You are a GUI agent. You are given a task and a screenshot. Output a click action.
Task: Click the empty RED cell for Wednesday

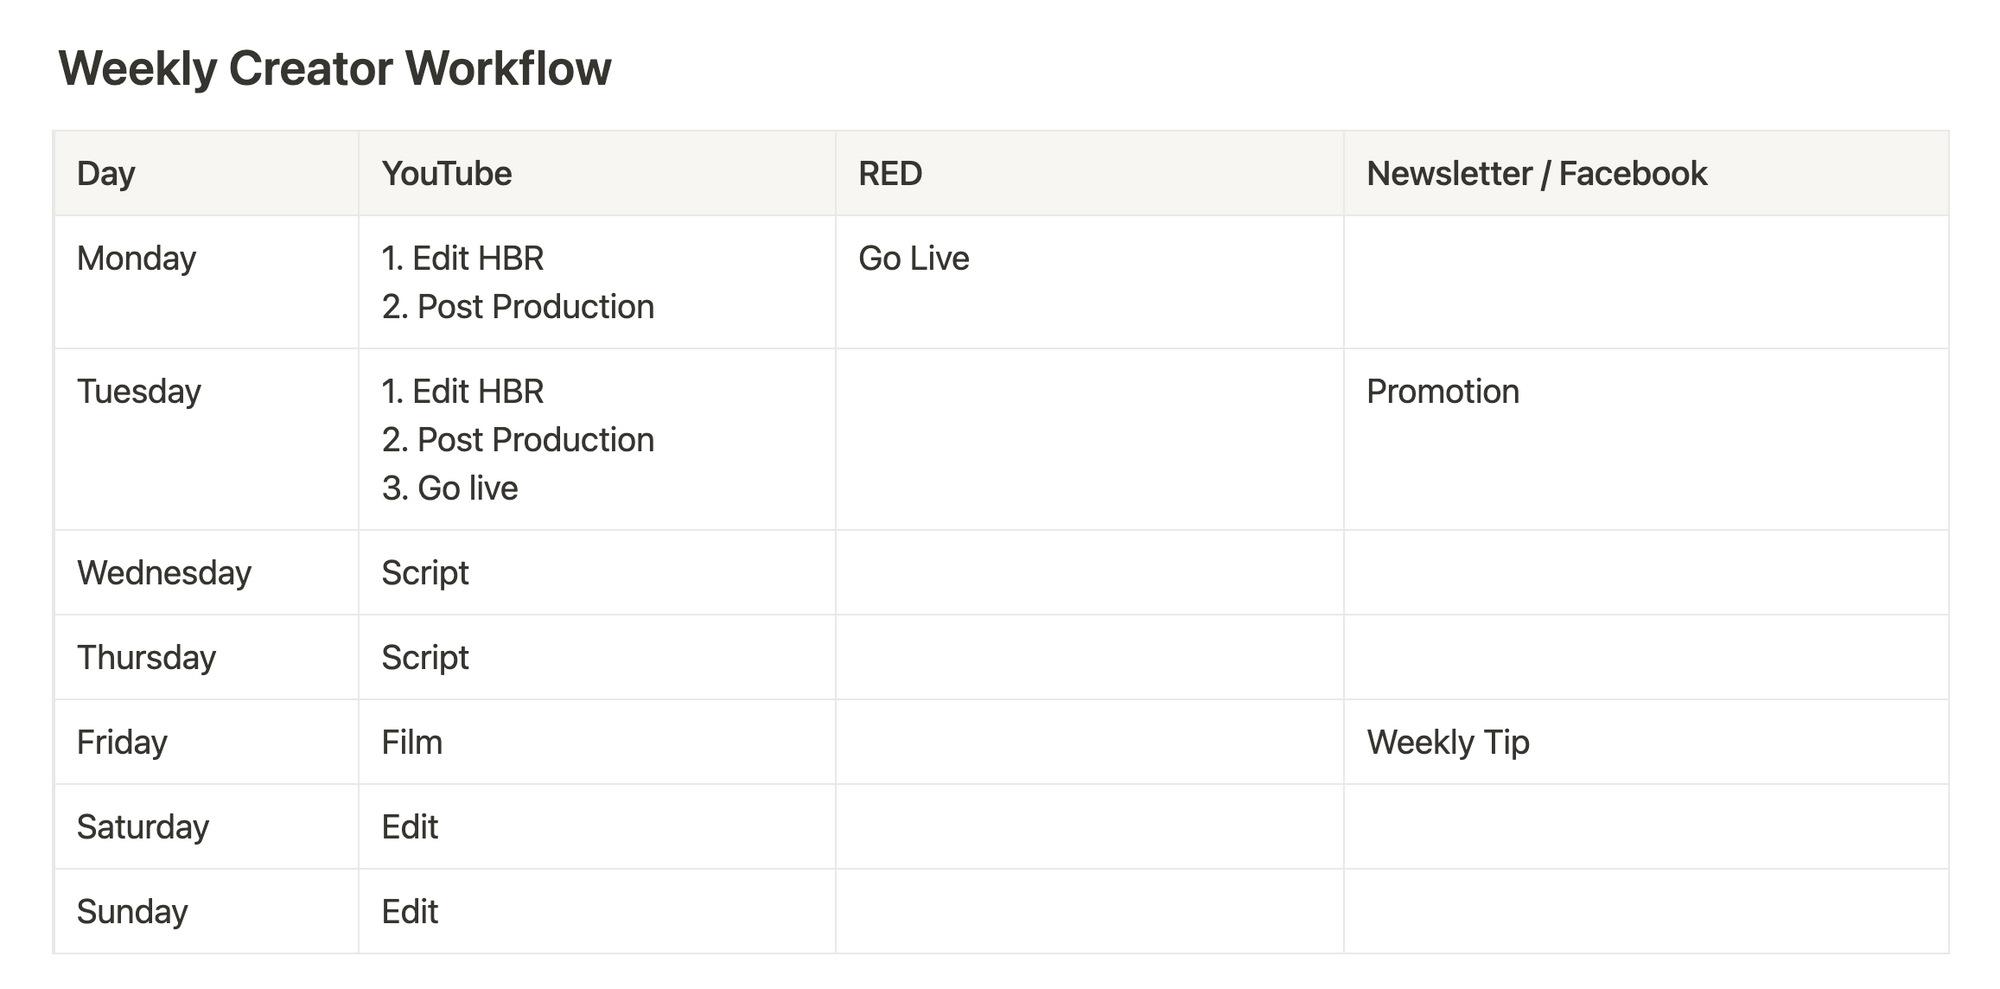(x=1090, y=573)
